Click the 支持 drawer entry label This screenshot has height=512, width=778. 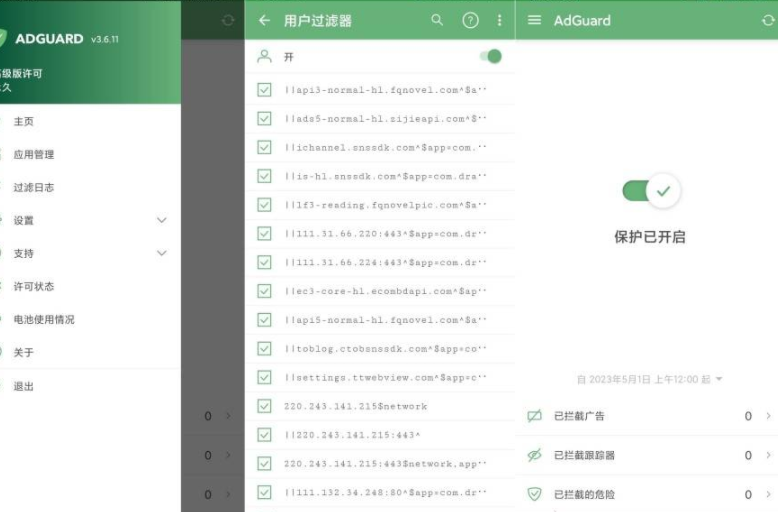(x=23, y=254)
